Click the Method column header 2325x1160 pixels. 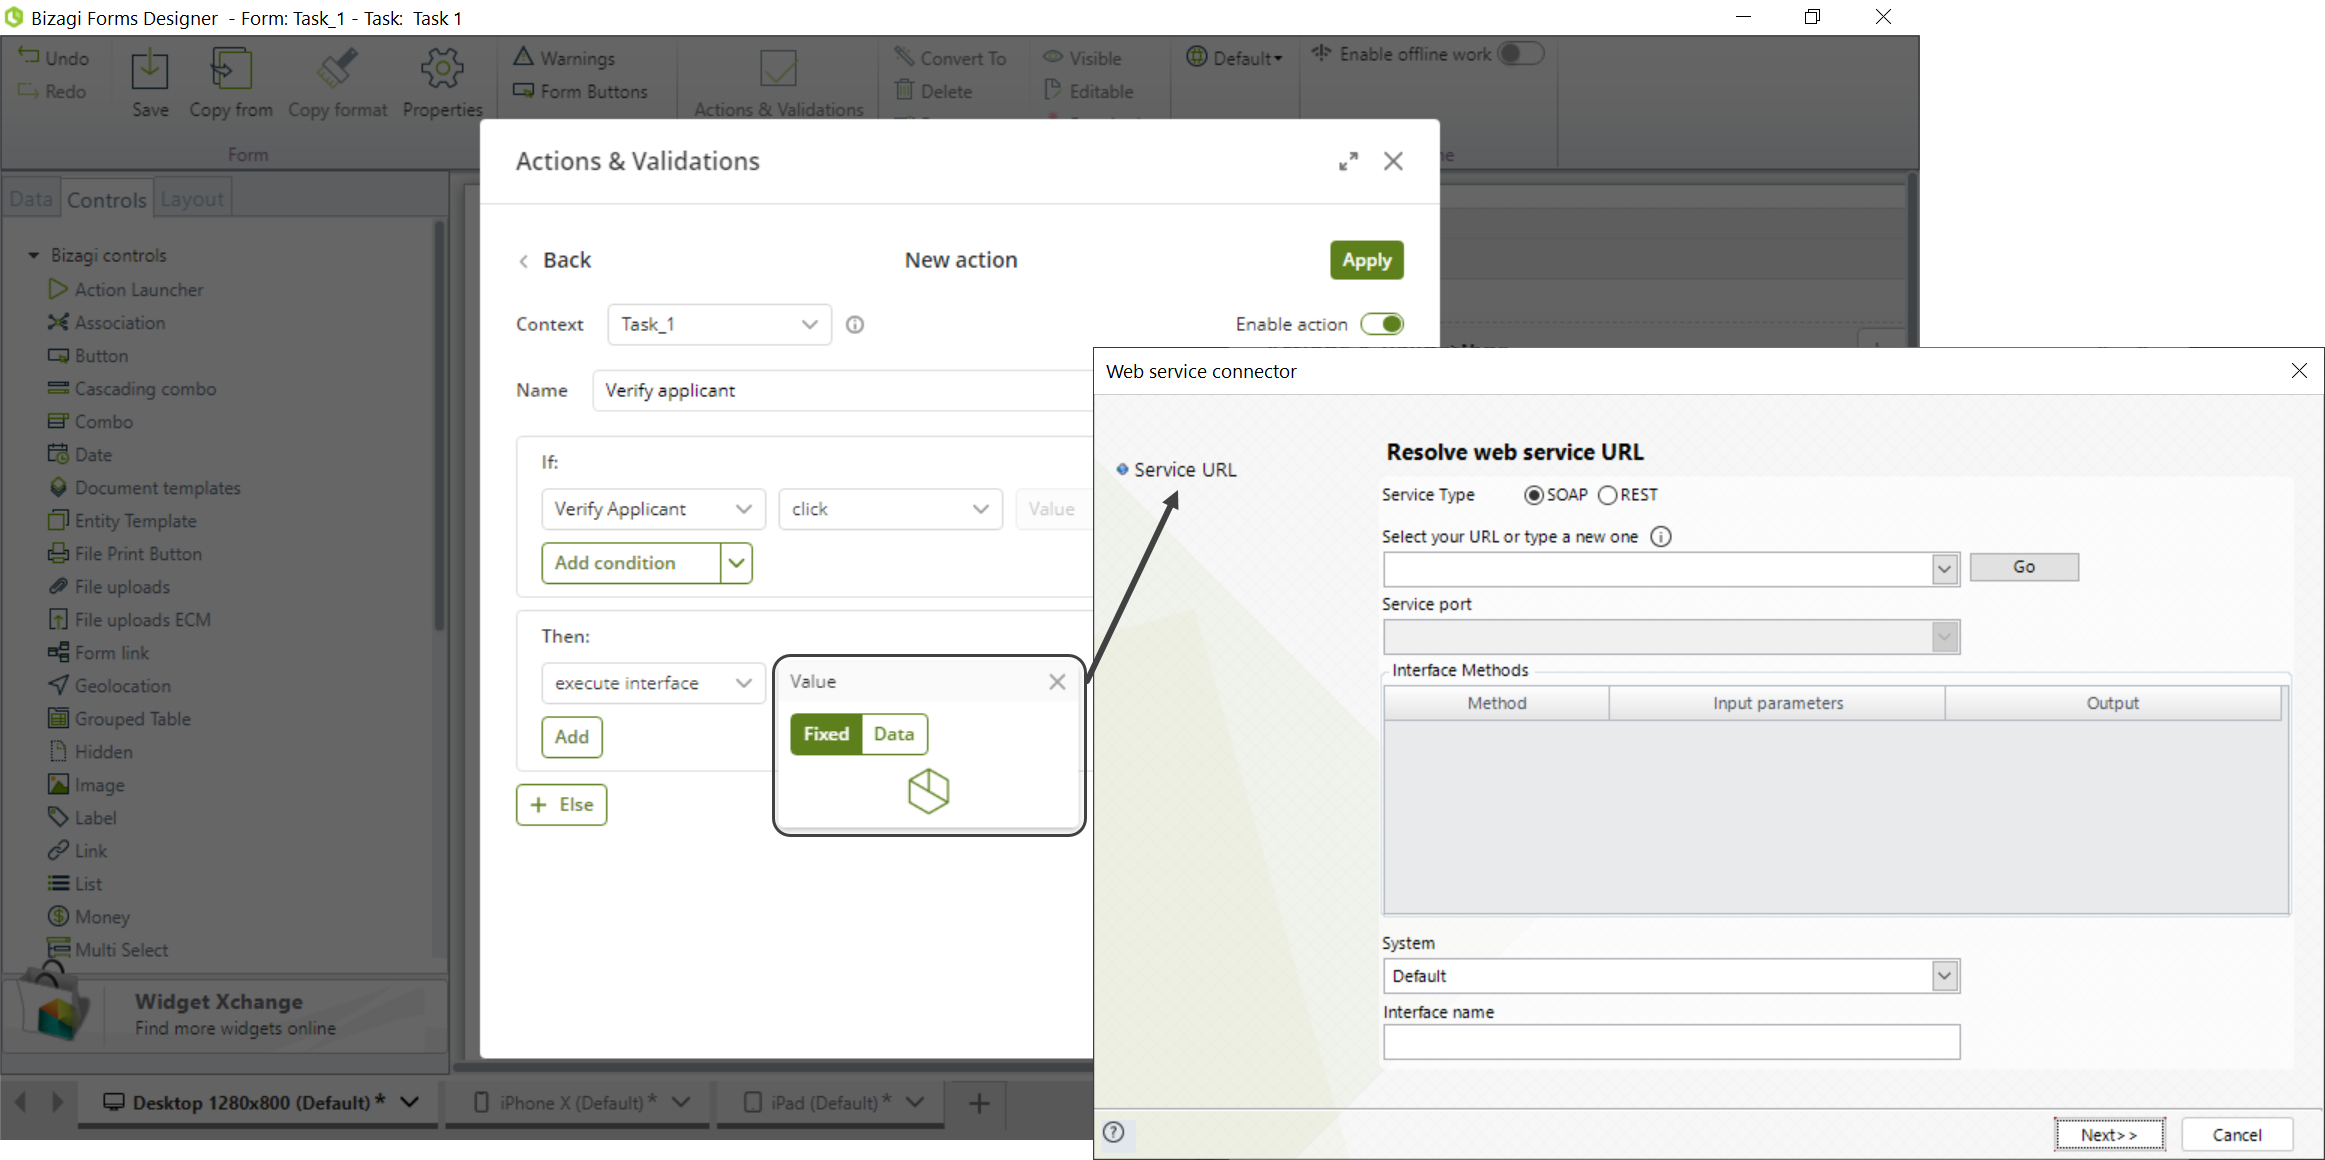[x=1496, y=703]
